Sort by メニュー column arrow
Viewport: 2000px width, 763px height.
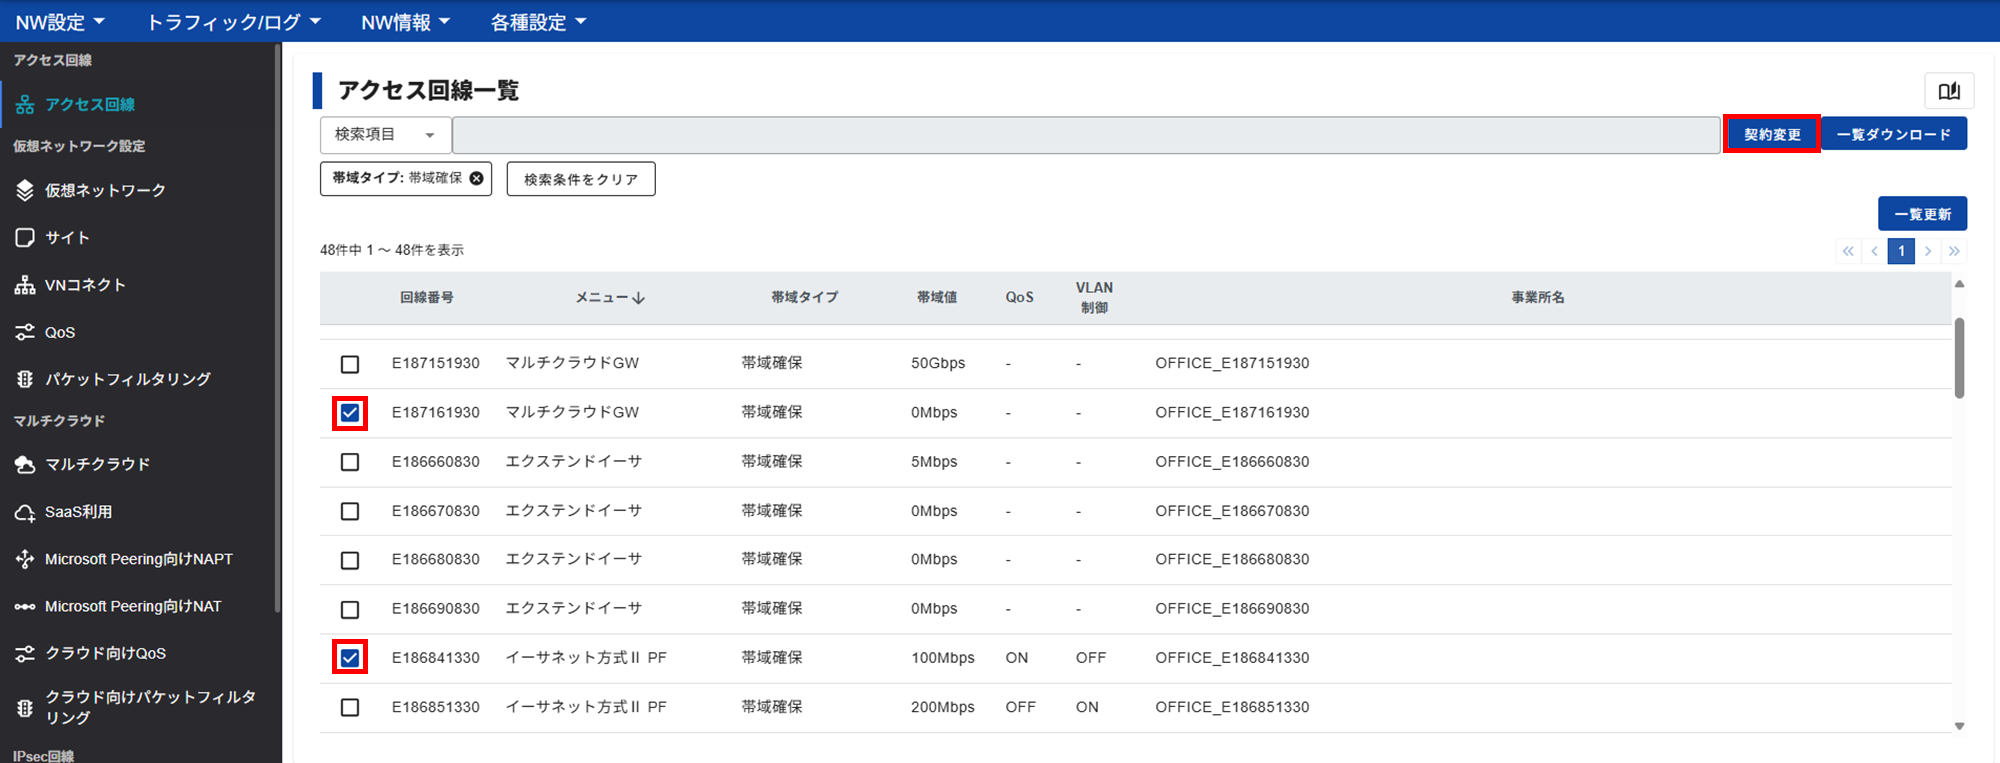pyautogui.click(x=638, y=298)
